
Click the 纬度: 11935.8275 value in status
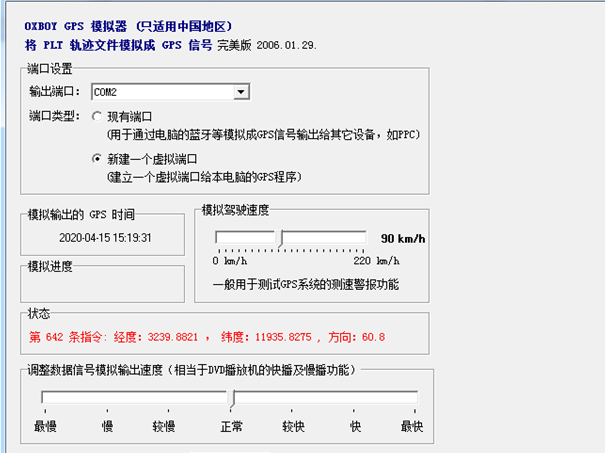[x=266, y=337]
